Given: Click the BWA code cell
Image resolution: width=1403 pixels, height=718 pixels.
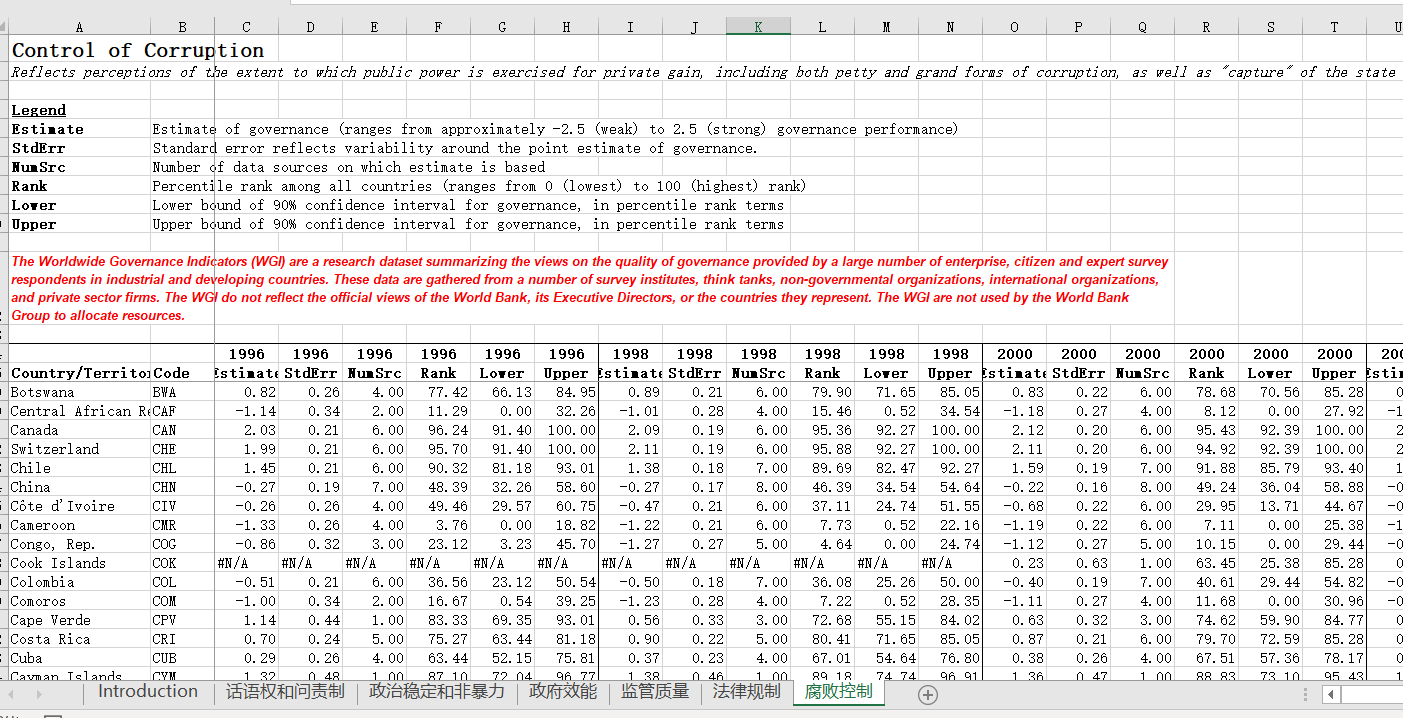Looking at the screenshot, I should (183, 392).
